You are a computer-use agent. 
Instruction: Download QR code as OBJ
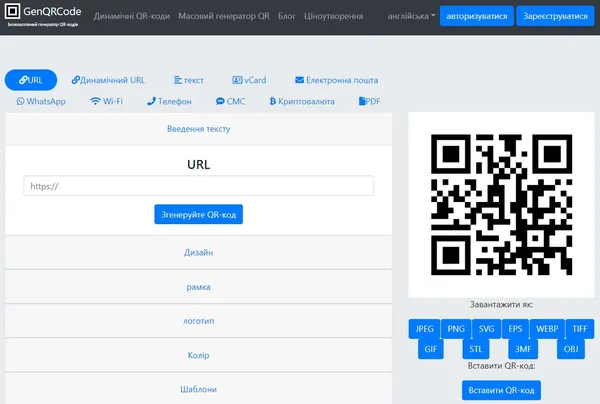pyautogui.click(x=571, y=349)
